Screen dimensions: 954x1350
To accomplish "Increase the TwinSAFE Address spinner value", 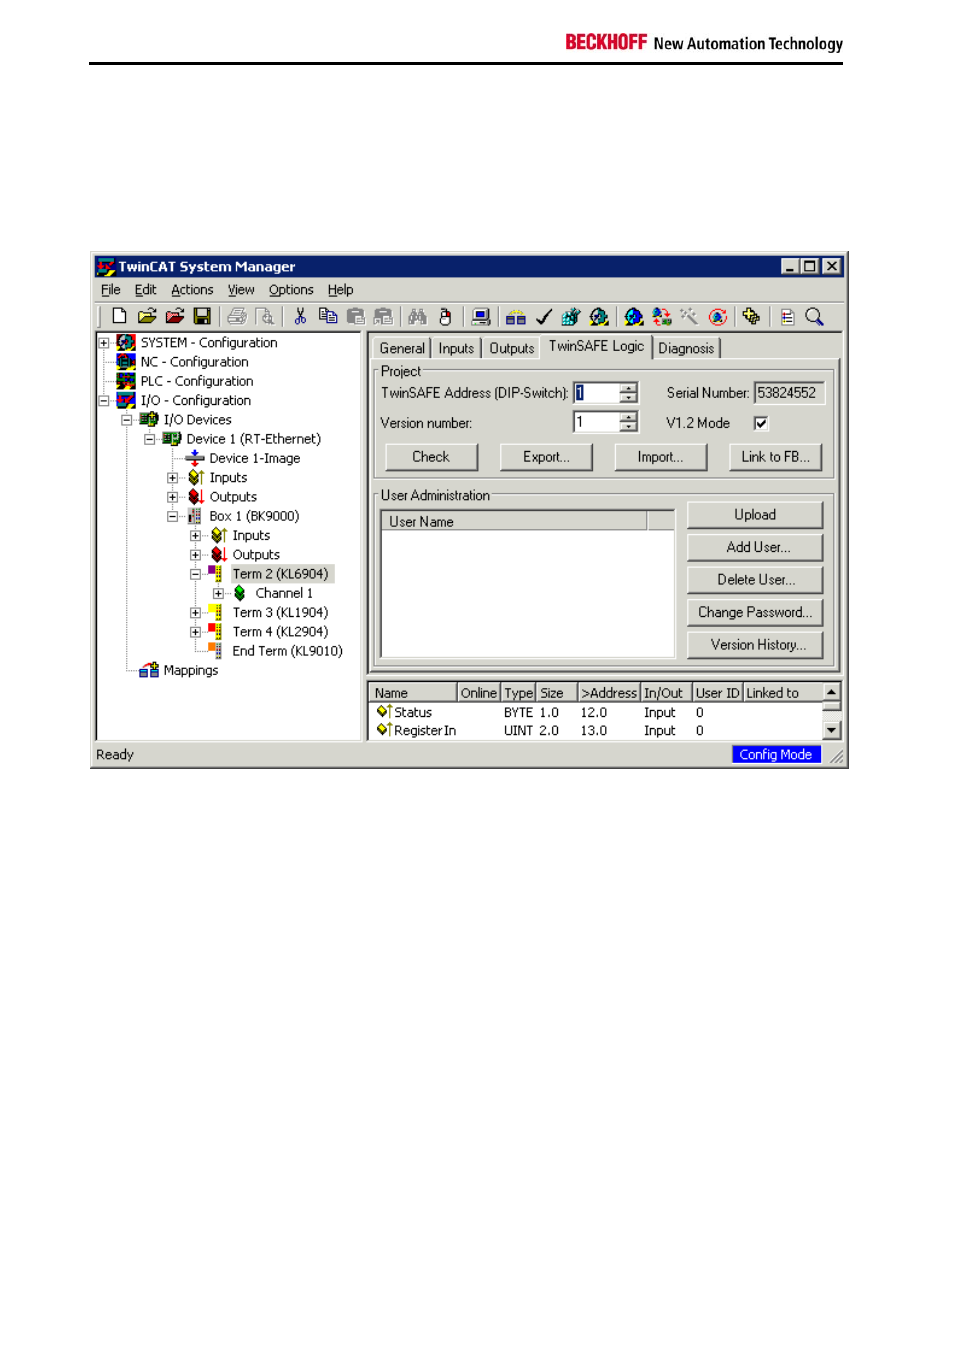I will pyautogui.click(x=628, y=388).
